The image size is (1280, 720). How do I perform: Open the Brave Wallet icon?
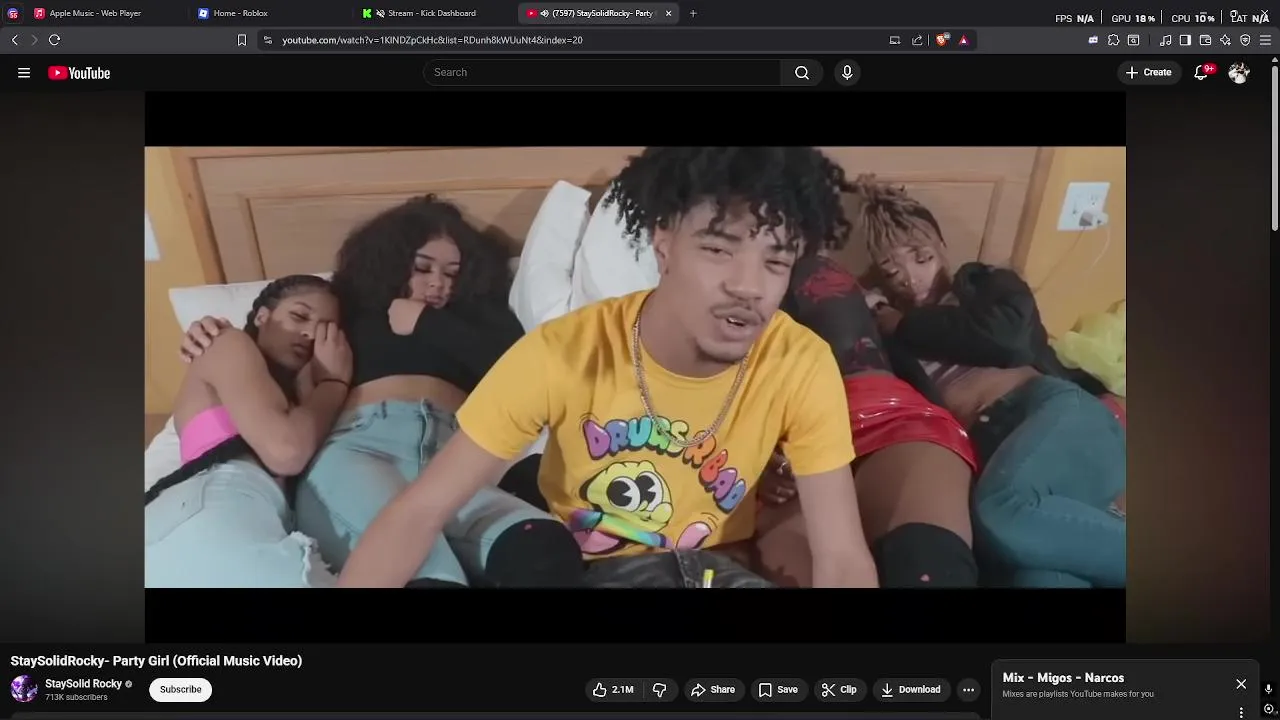[1205, 40]
